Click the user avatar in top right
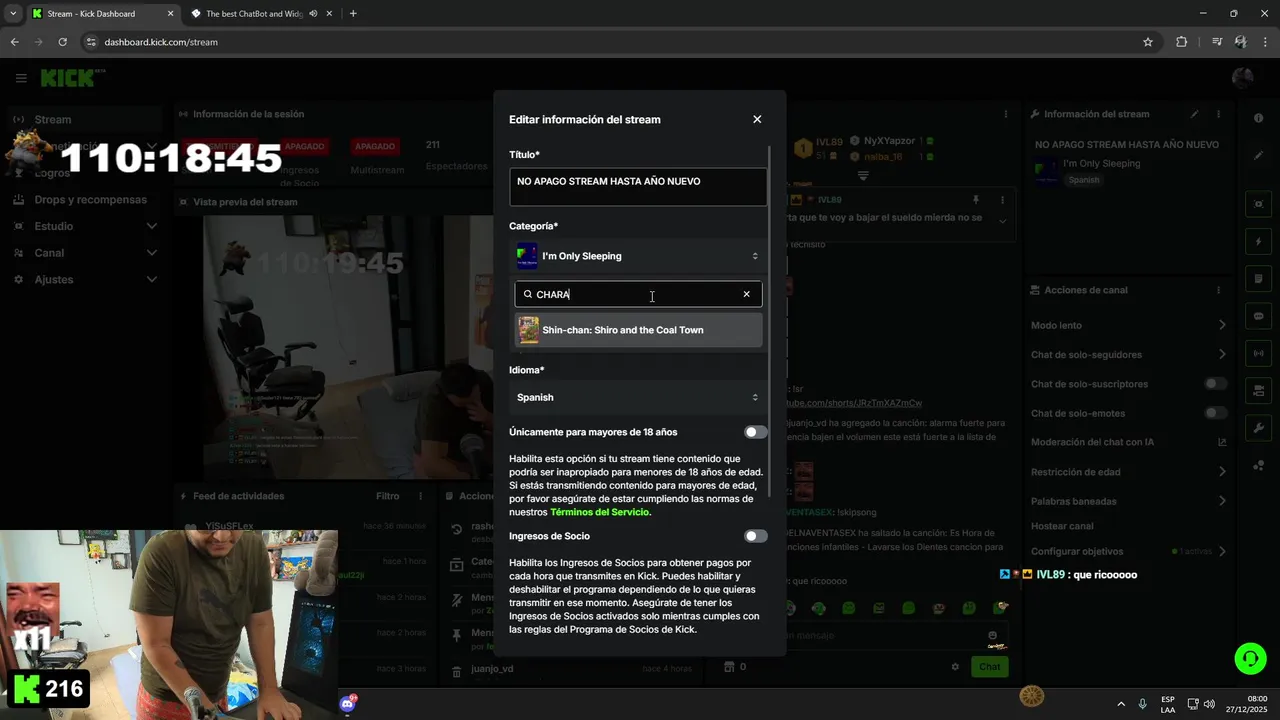 pos(1243,78)
